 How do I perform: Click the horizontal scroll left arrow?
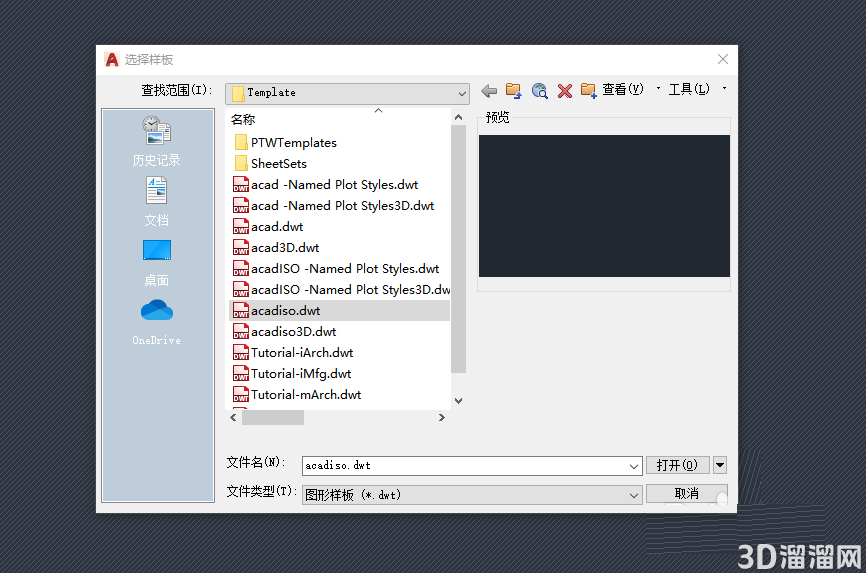tap(234, 418)
